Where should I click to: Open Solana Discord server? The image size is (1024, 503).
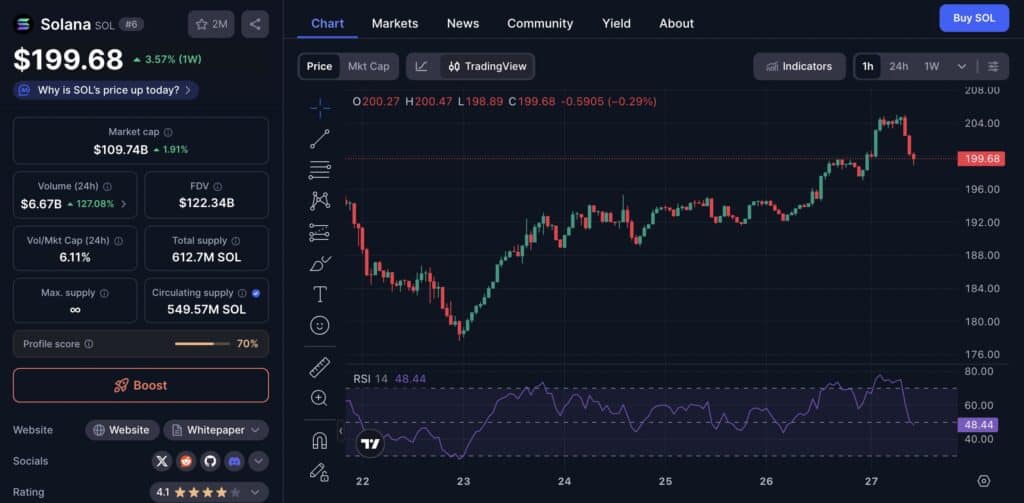click(x=234, y=461)
